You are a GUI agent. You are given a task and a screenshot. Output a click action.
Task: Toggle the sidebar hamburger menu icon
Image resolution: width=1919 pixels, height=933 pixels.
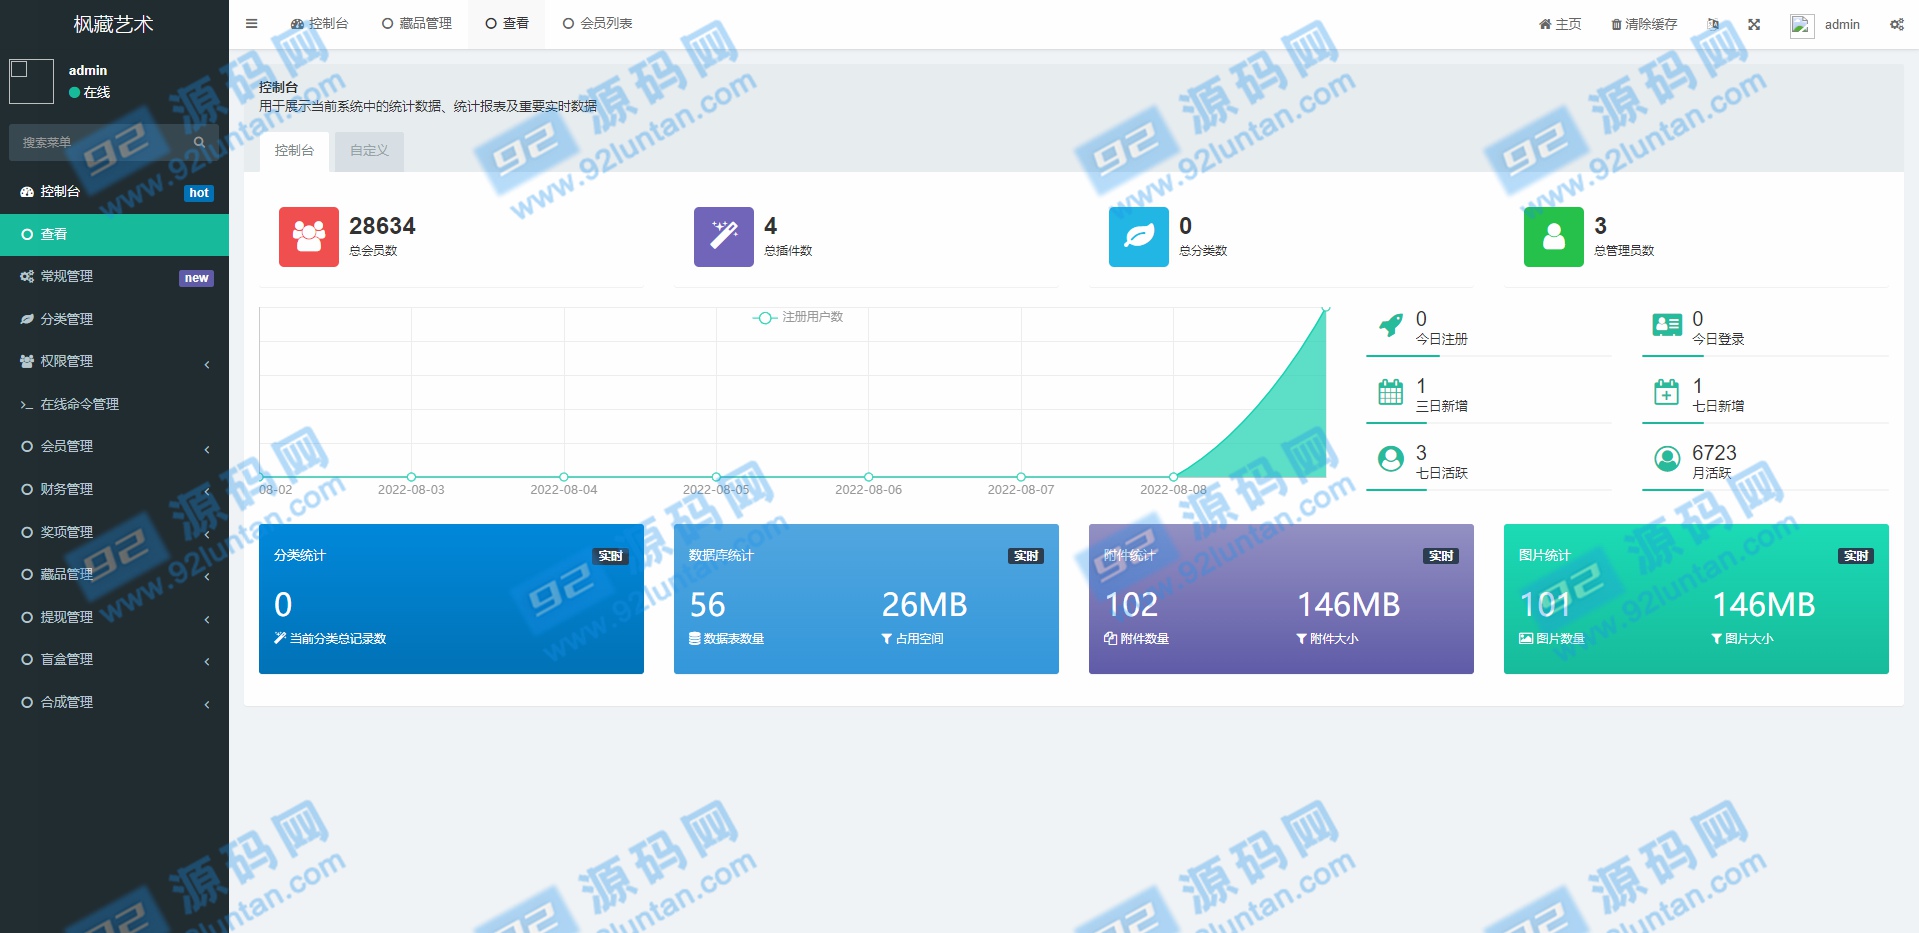click(252, 23)
